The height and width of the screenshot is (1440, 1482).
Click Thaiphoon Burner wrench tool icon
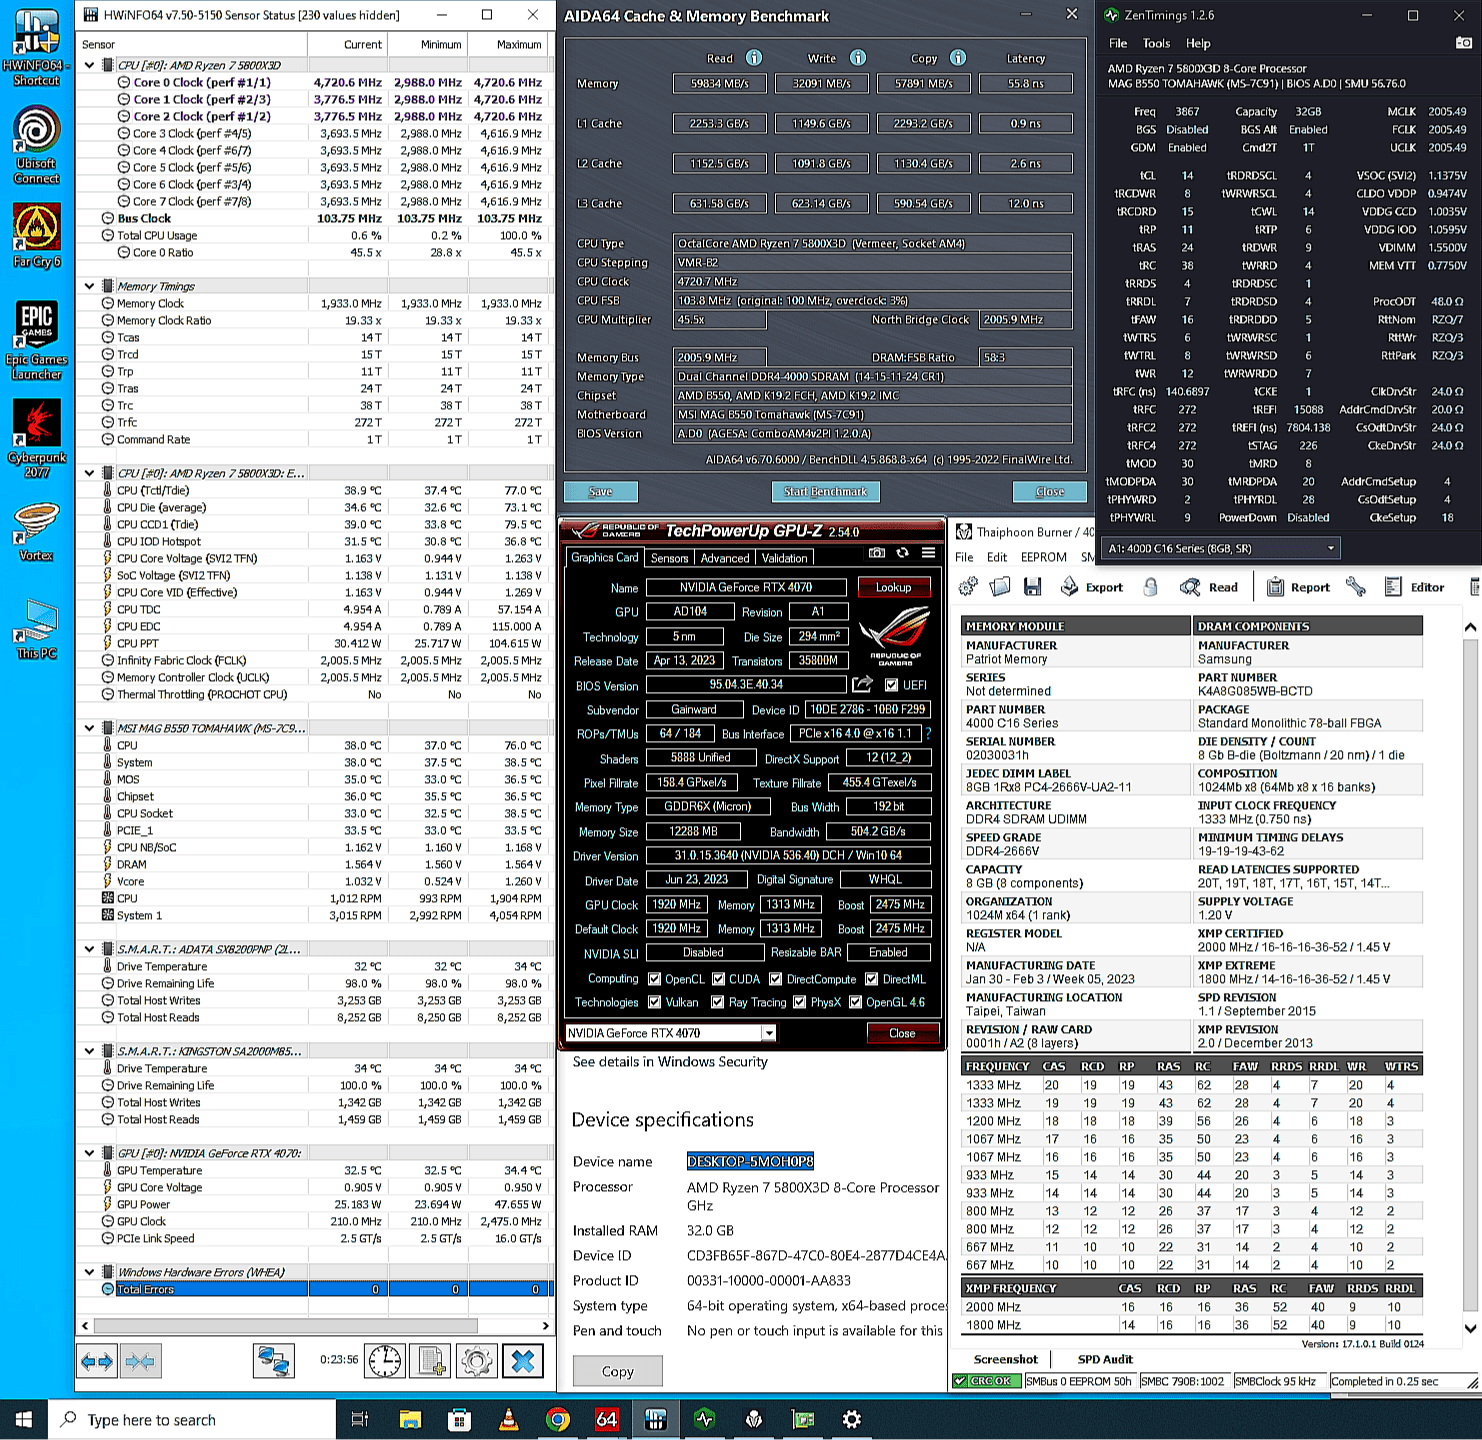(1356, 587)
